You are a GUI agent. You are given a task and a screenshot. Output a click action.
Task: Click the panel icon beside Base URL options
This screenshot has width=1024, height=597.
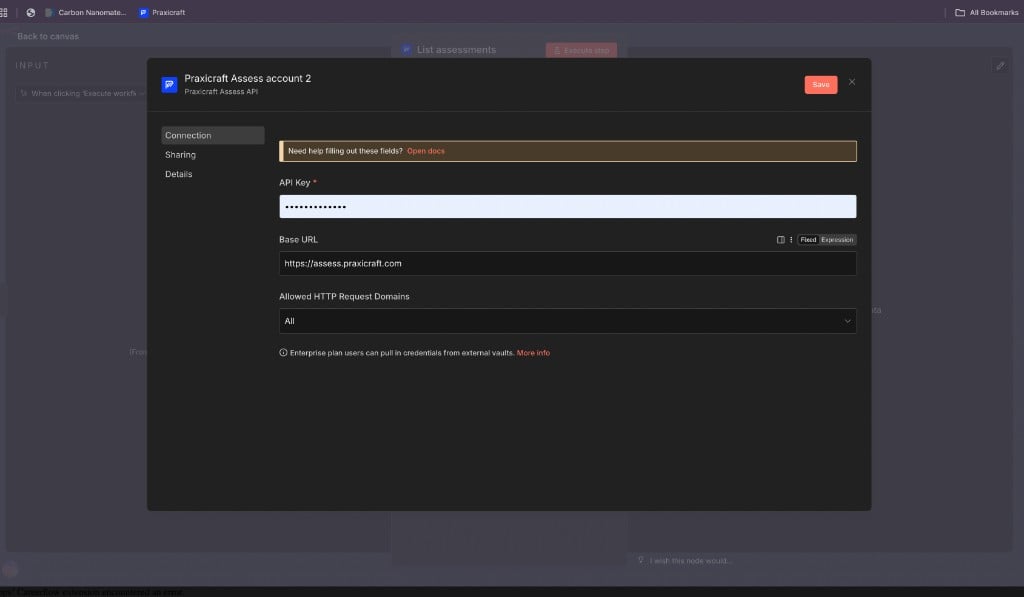pos(780,240)
